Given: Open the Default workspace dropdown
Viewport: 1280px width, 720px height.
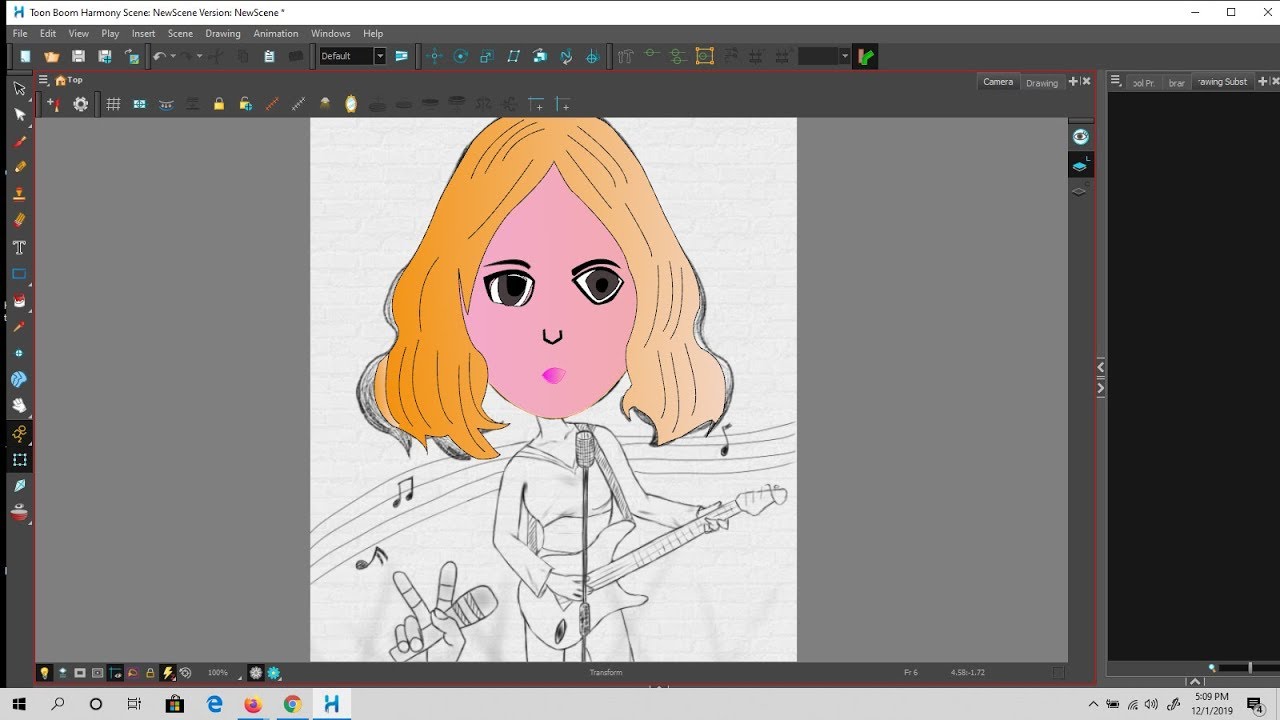Looking at the screenshot, I should (x=380, y=57).
